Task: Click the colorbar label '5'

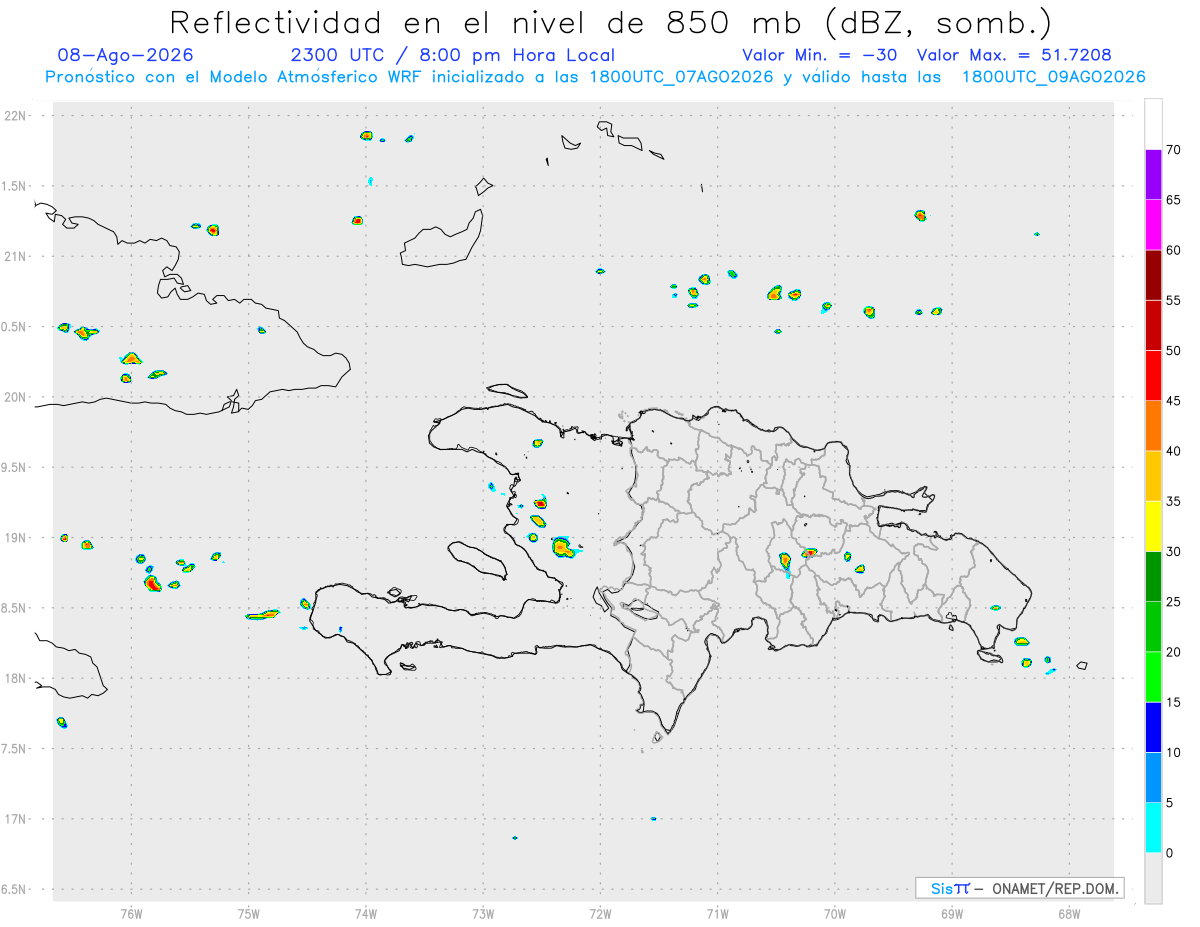Action: click(x=1169, y=803)
